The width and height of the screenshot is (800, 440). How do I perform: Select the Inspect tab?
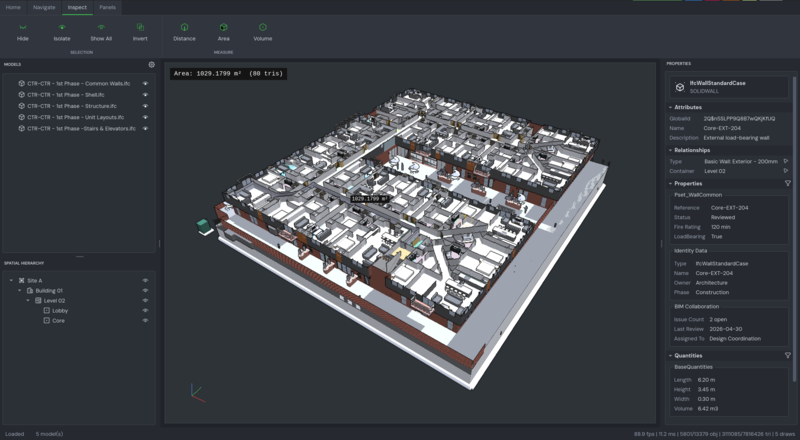[x=78, y=7]
